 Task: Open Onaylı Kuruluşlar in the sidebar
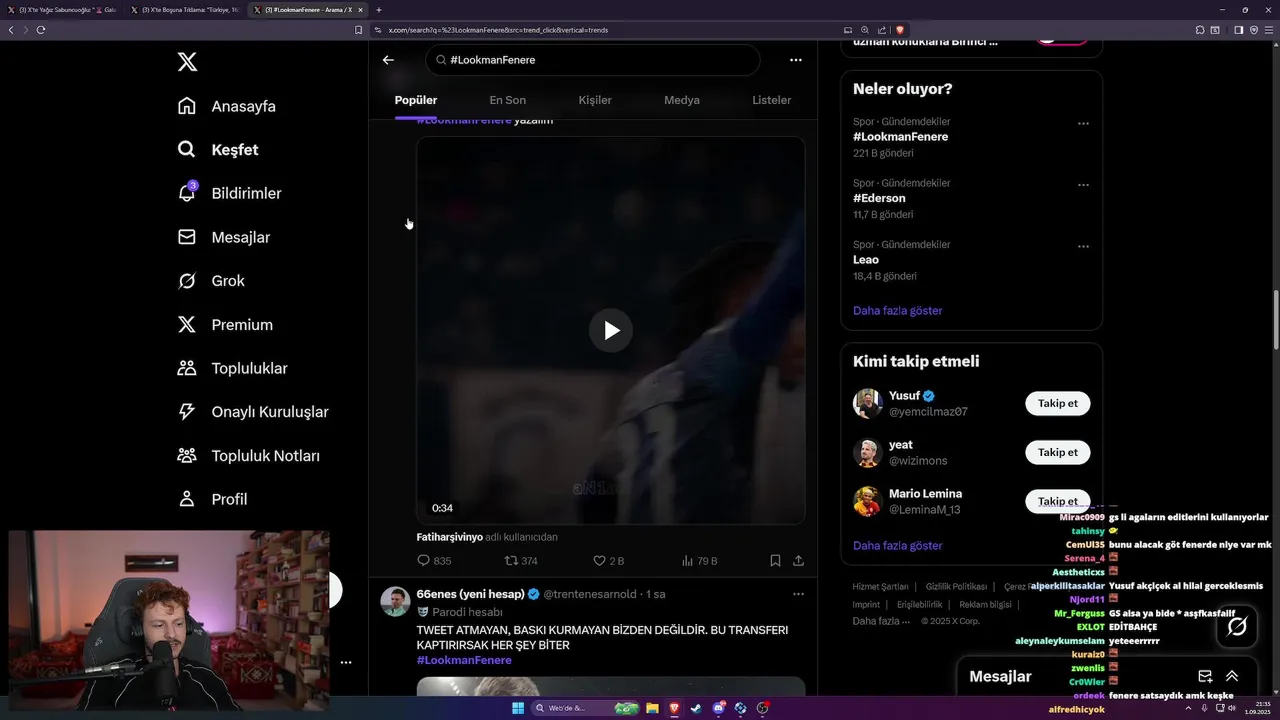tap(253, 412)
